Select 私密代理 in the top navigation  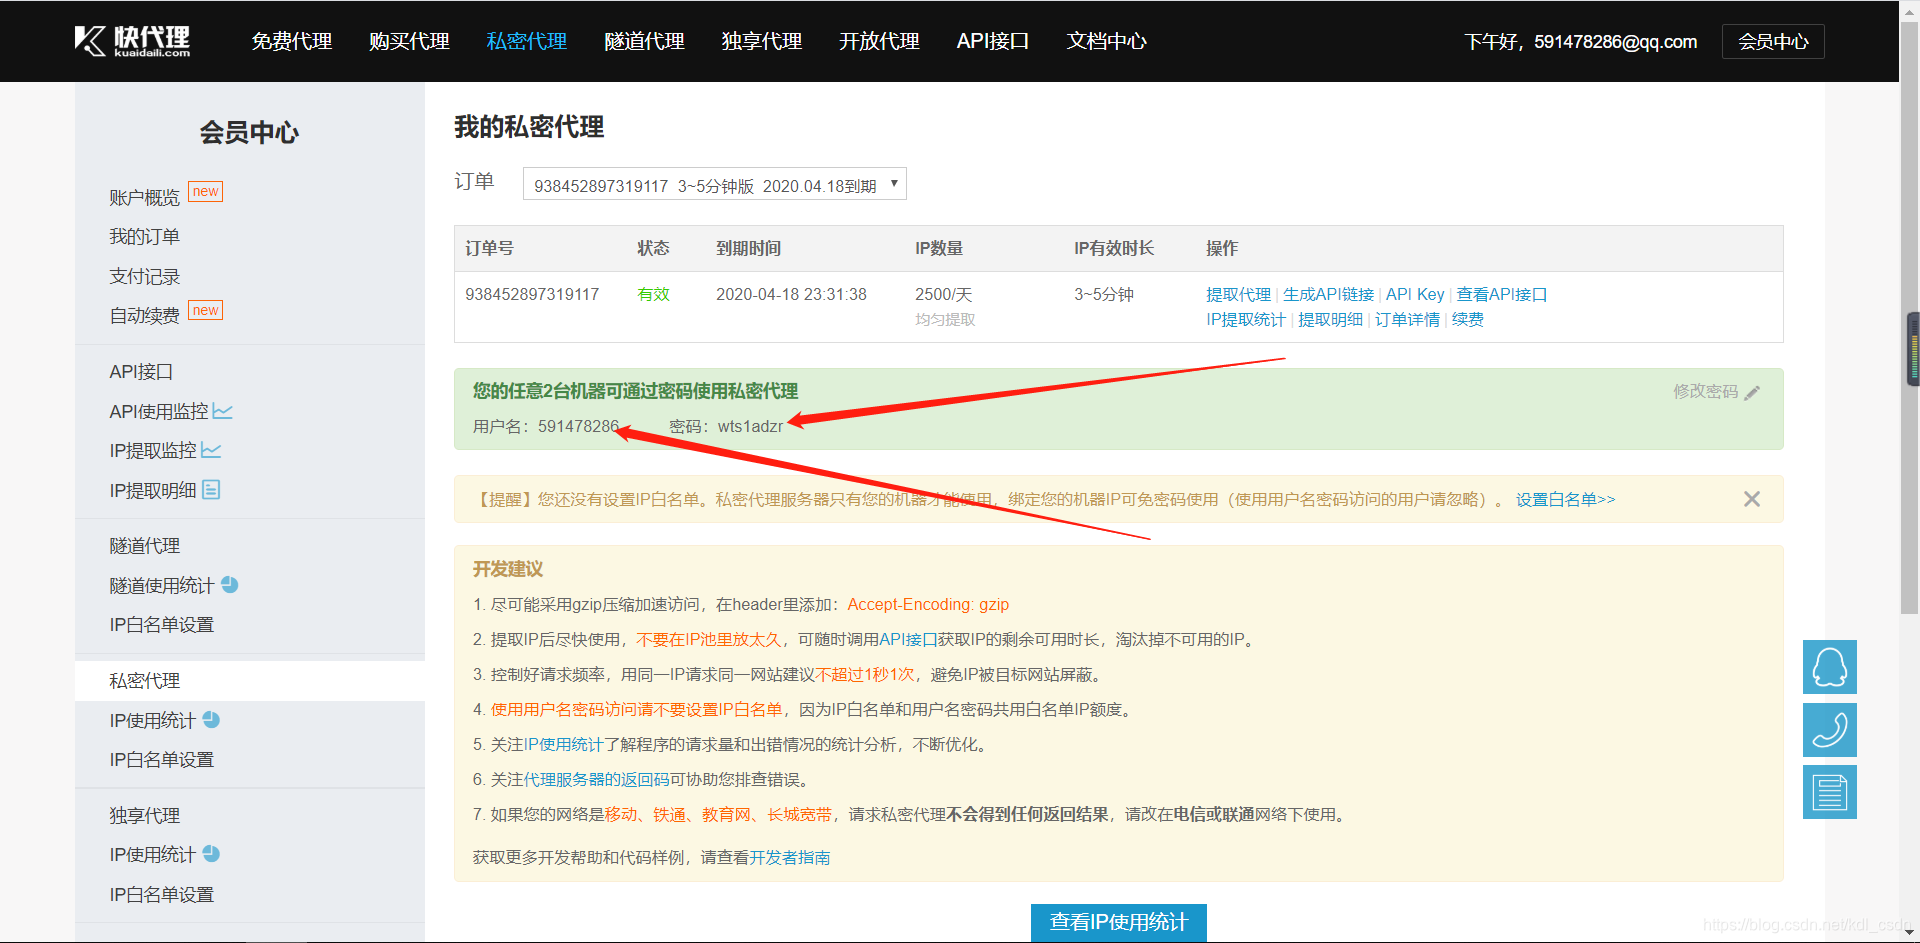pyautogui.click(x=527, y=41)
